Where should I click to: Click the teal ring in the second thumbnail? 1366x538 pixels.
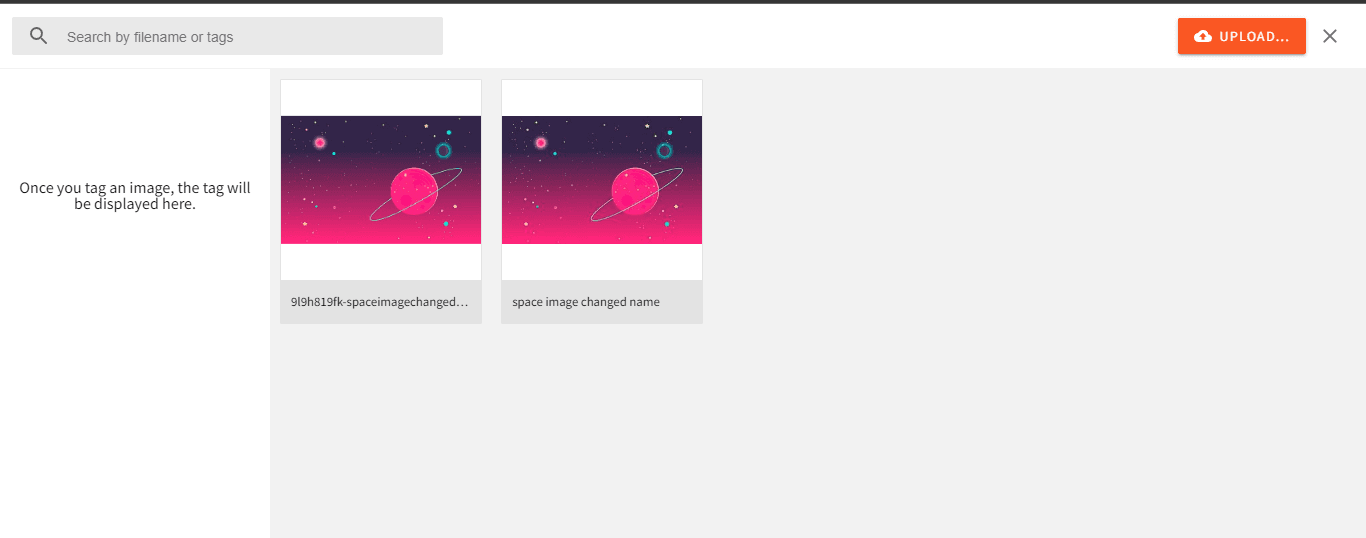click(x=664, y=150)
